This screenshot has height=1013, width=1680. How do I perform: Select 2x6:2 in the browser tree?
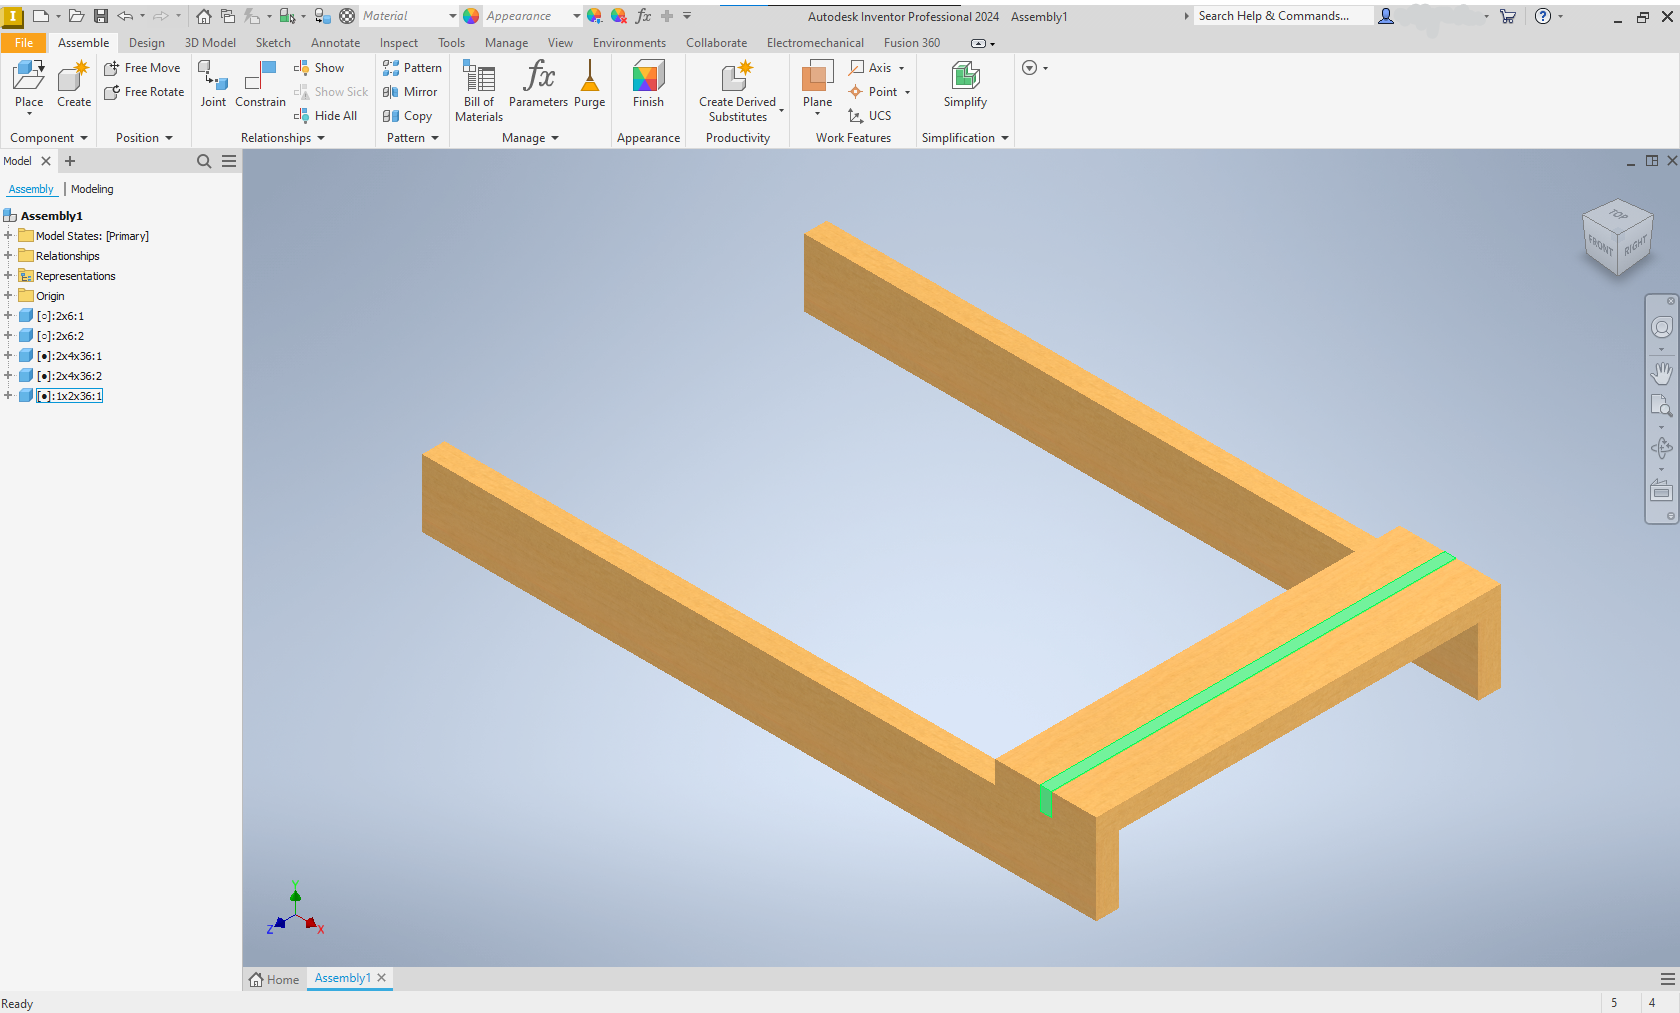(x=60, y=336)
